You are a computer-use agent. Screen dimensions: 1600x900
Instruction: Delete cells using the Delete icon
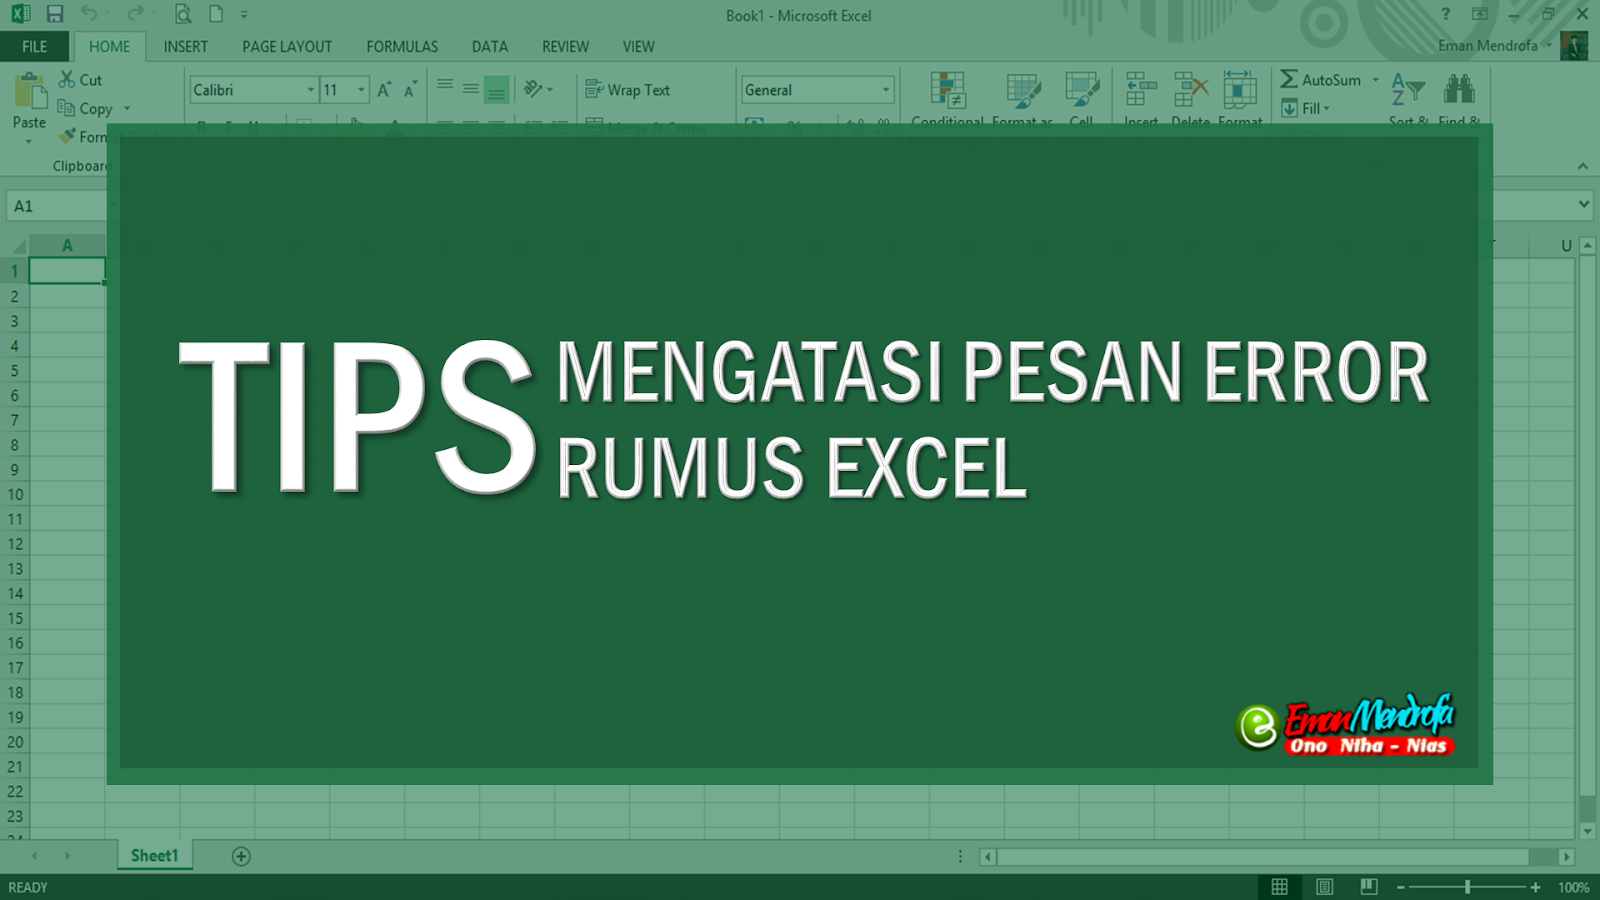1190,89
